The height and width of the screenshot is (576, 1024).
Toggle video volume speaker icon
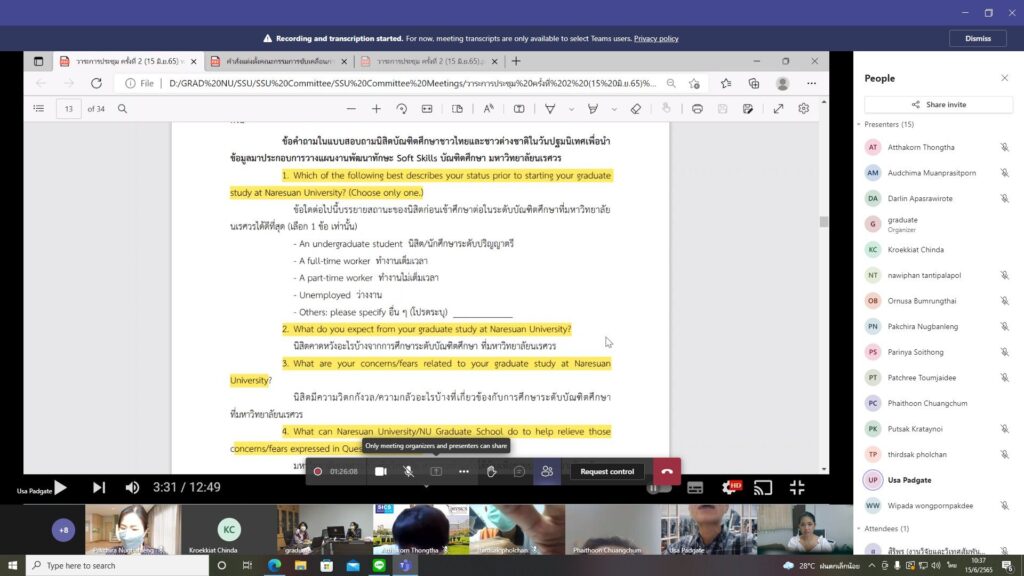132,487
